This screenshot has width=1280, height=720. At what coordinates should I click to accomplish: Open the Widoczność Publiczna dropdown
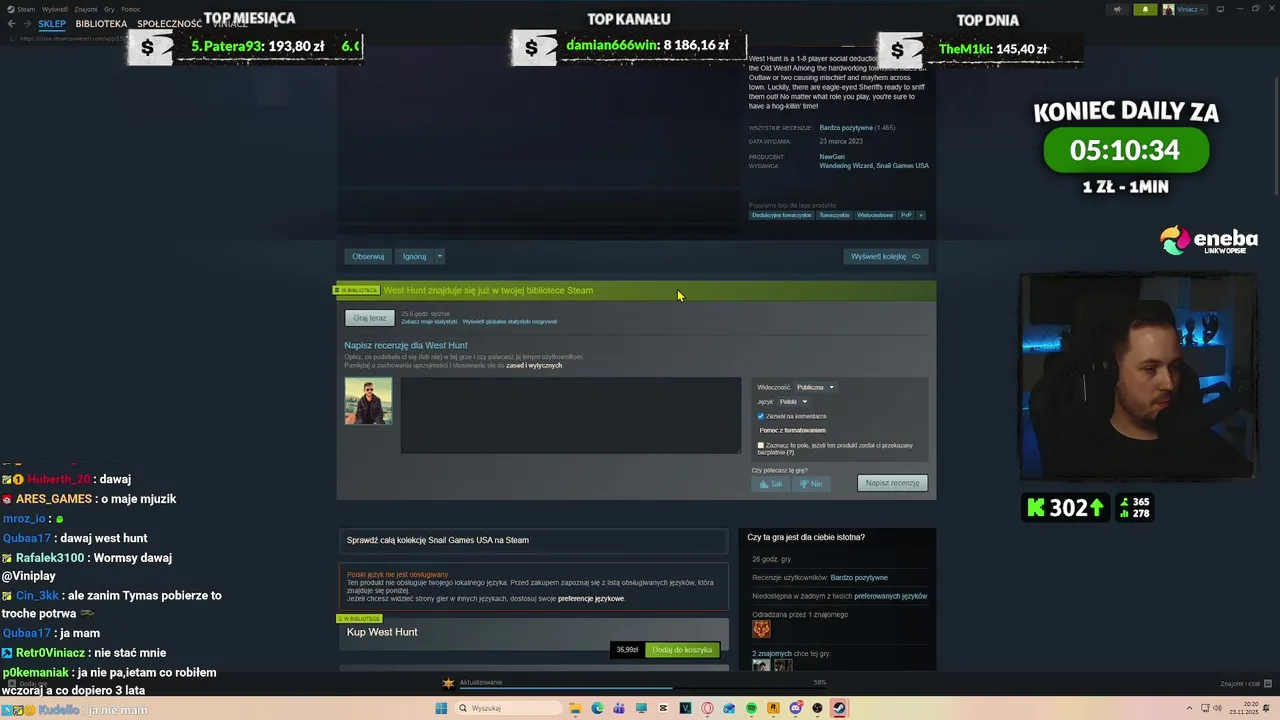point(815,387)
